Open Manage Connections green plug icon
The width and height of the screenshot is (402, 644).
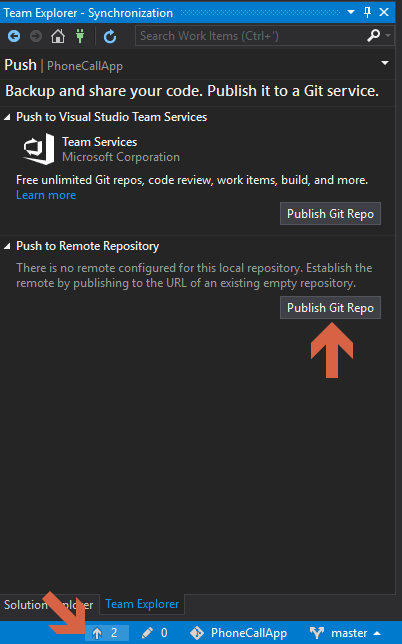coord(80,36)
